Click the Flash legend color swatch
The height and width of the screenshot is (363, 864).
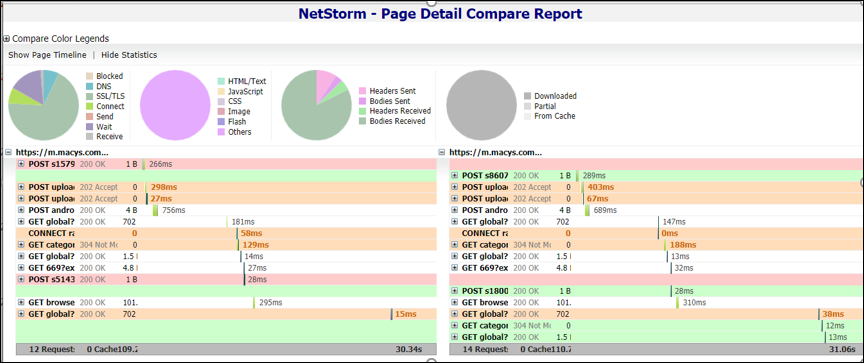pyautogui.click(x=222, y=122)
